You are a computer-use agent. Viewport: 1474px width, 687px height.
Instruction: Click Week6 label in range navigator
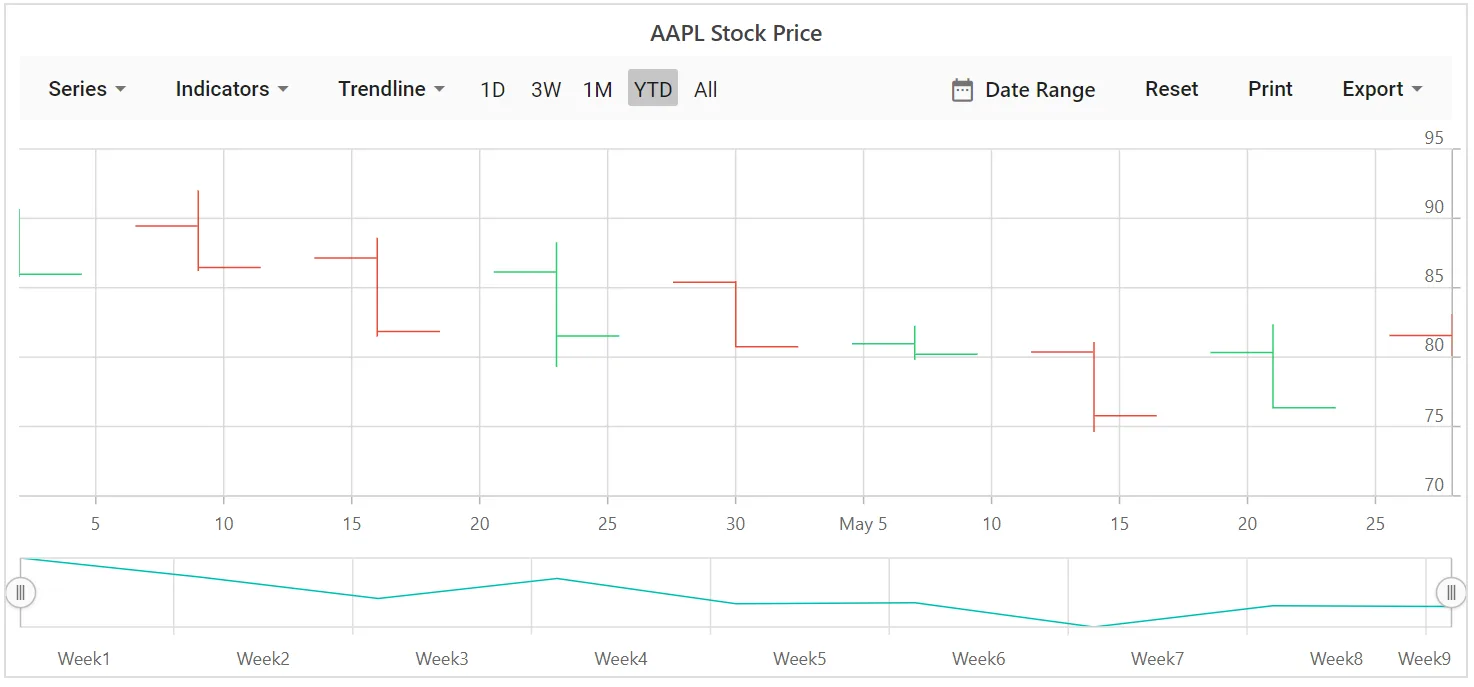tap(979, 659)
